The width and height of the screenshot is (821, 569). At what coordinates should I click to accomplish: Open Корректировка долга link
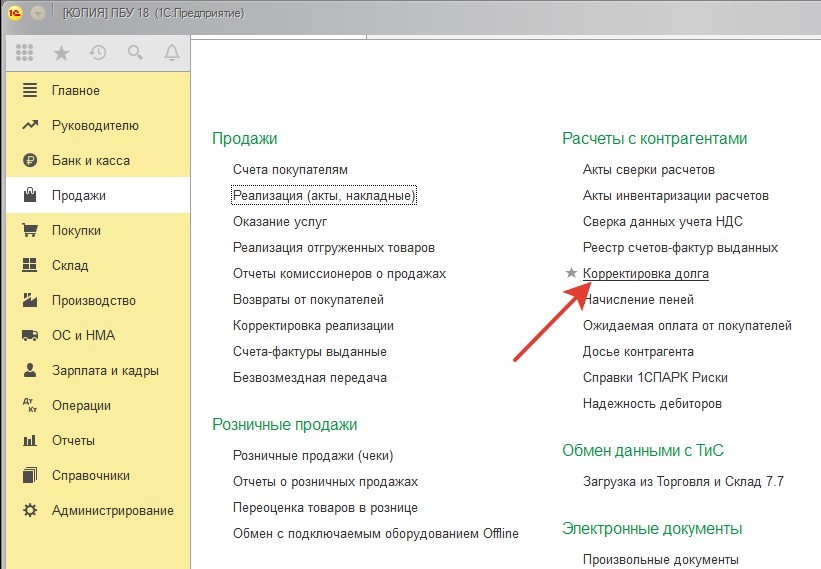pyautogui.click(x=645, y=273)
